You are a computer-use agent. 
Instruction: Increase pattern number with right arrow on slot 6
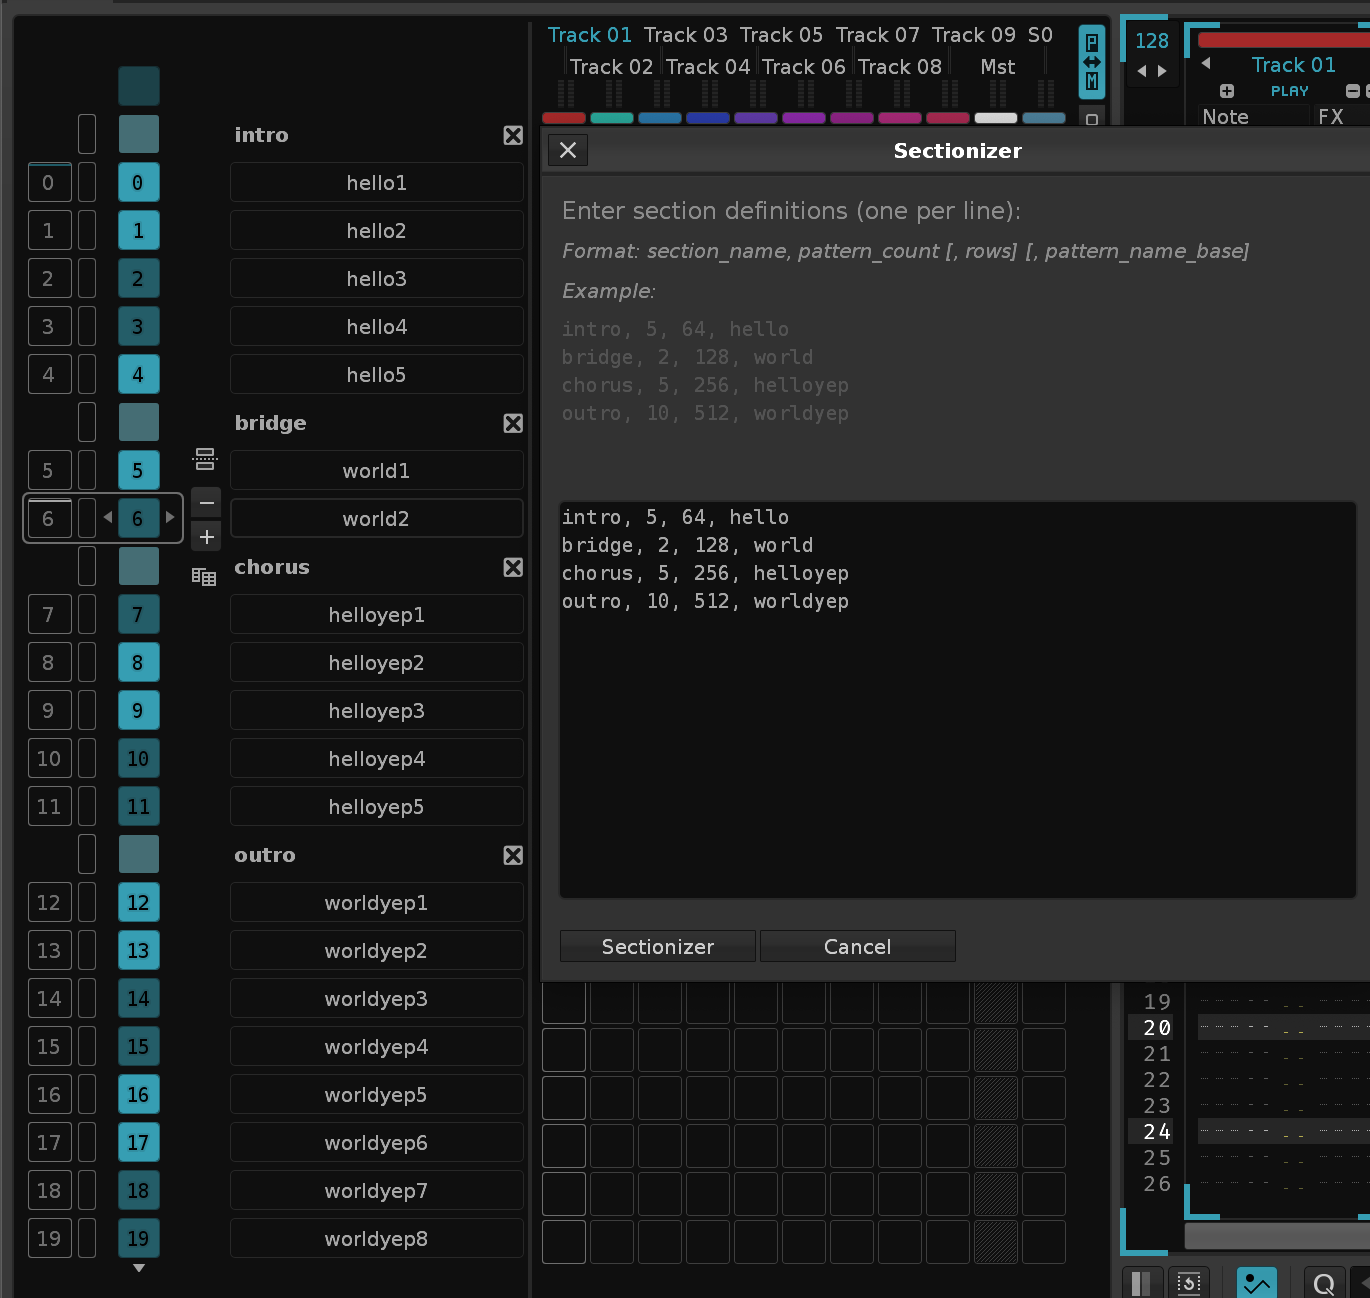click(x=170, y=517)
